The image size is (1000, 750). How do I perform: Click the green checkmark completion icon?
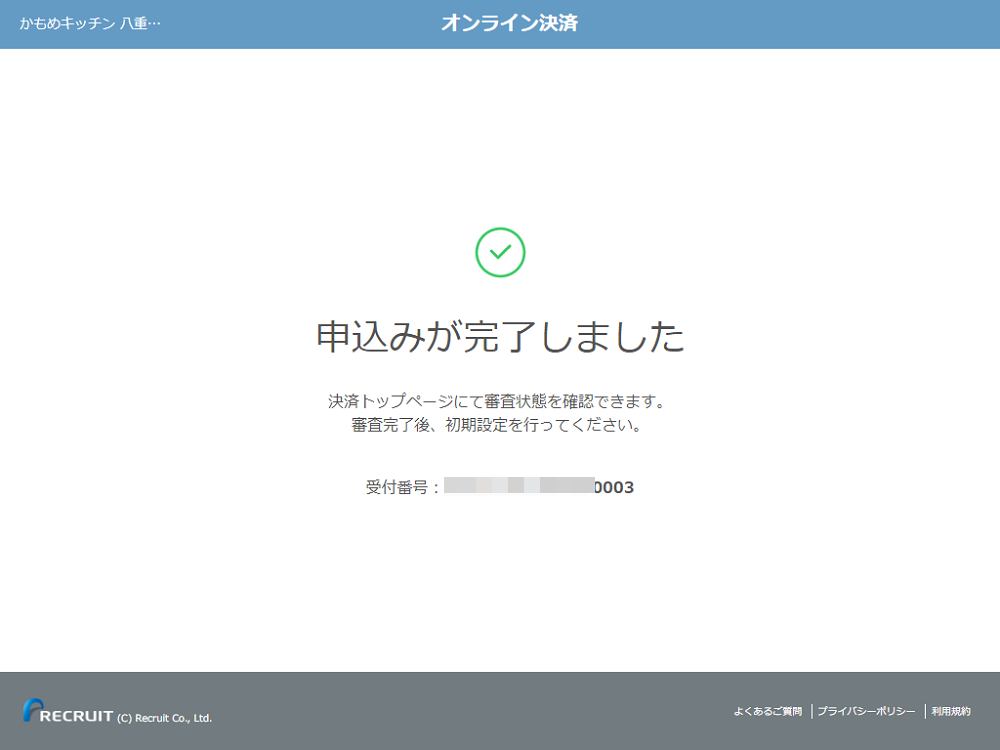(x=500, y=252)
